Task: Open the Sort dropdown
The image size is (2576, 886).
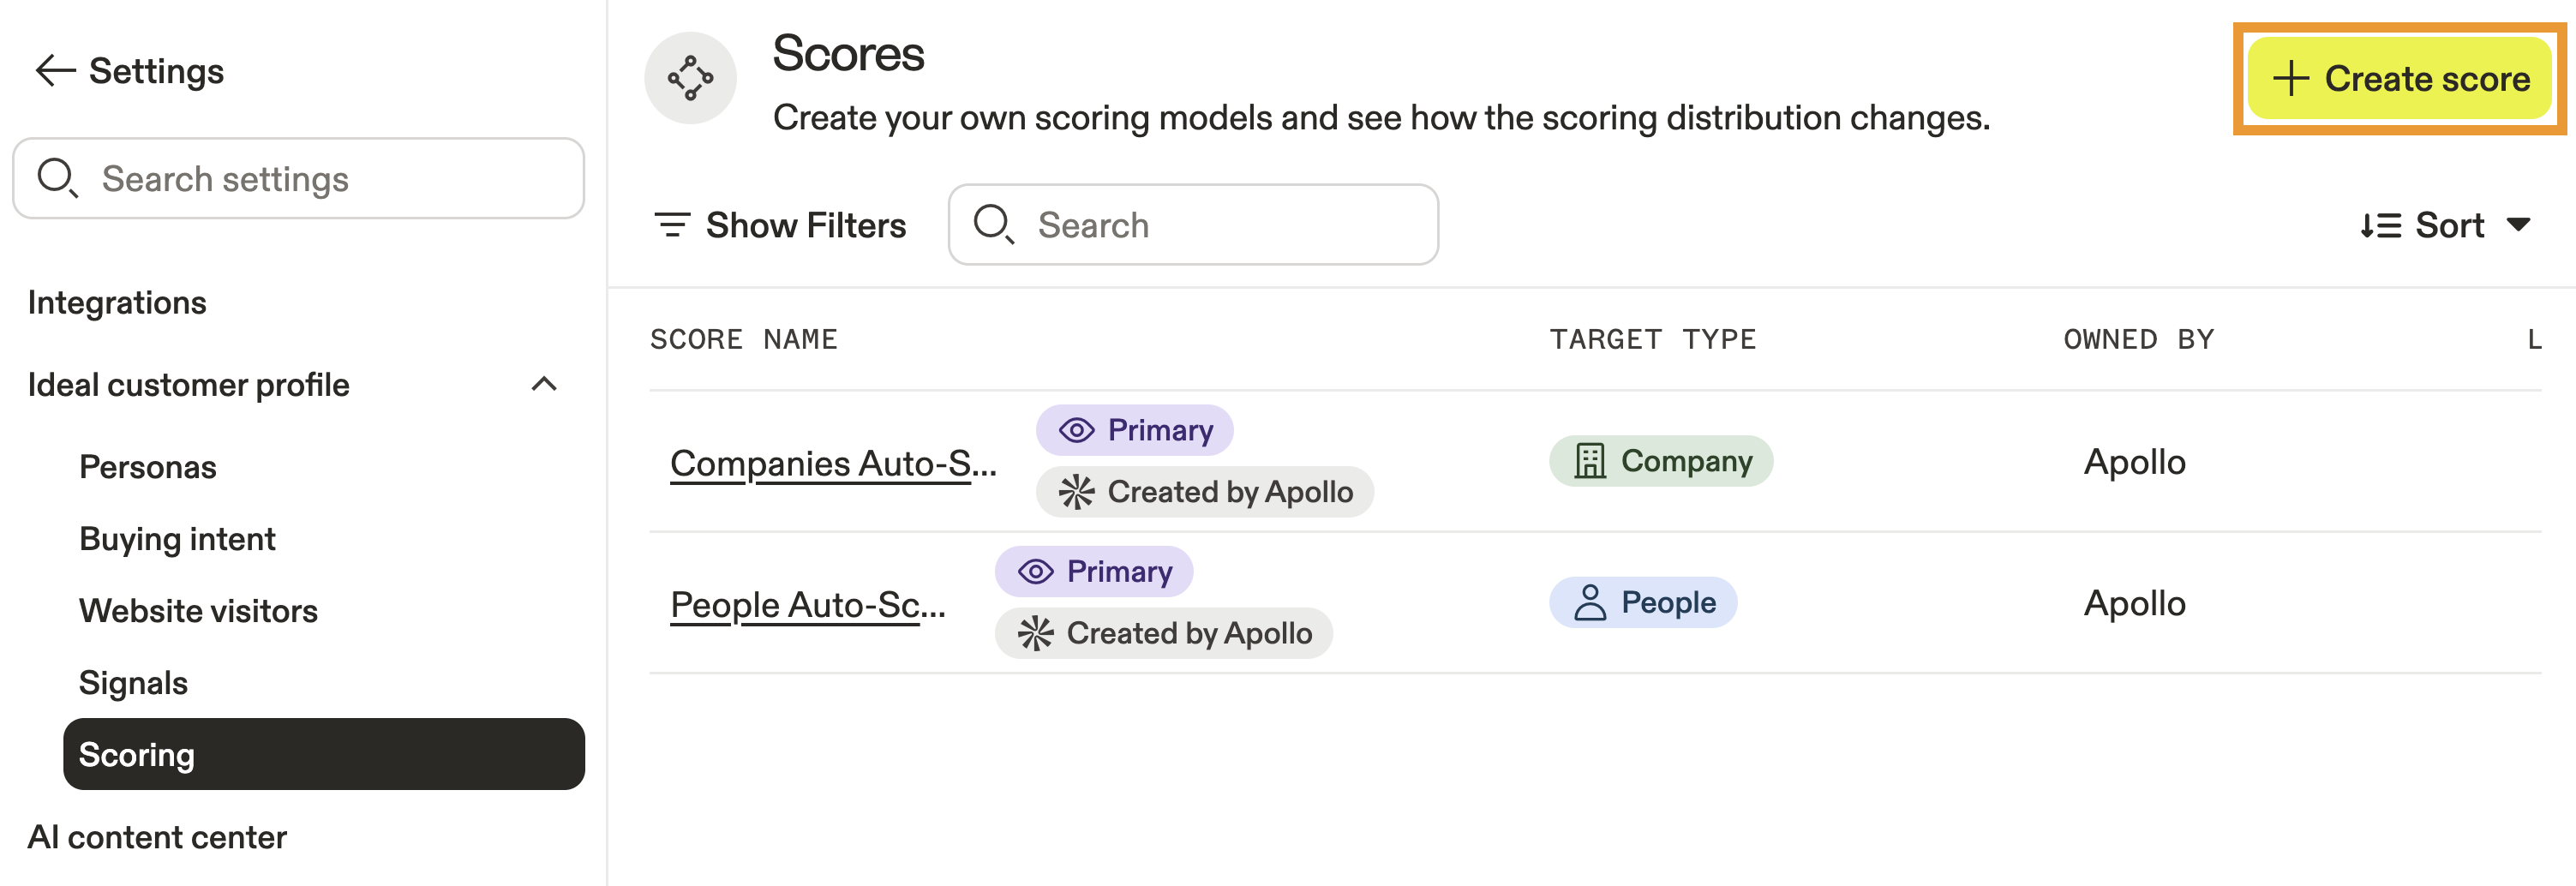Action: (2445, 225)
